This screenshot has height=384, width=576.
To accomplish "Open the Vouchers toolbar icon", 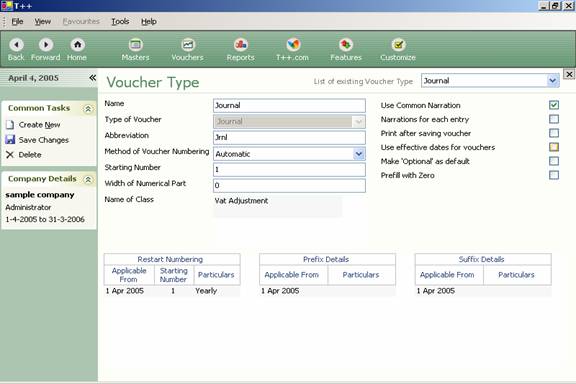I will click(188, 45).
